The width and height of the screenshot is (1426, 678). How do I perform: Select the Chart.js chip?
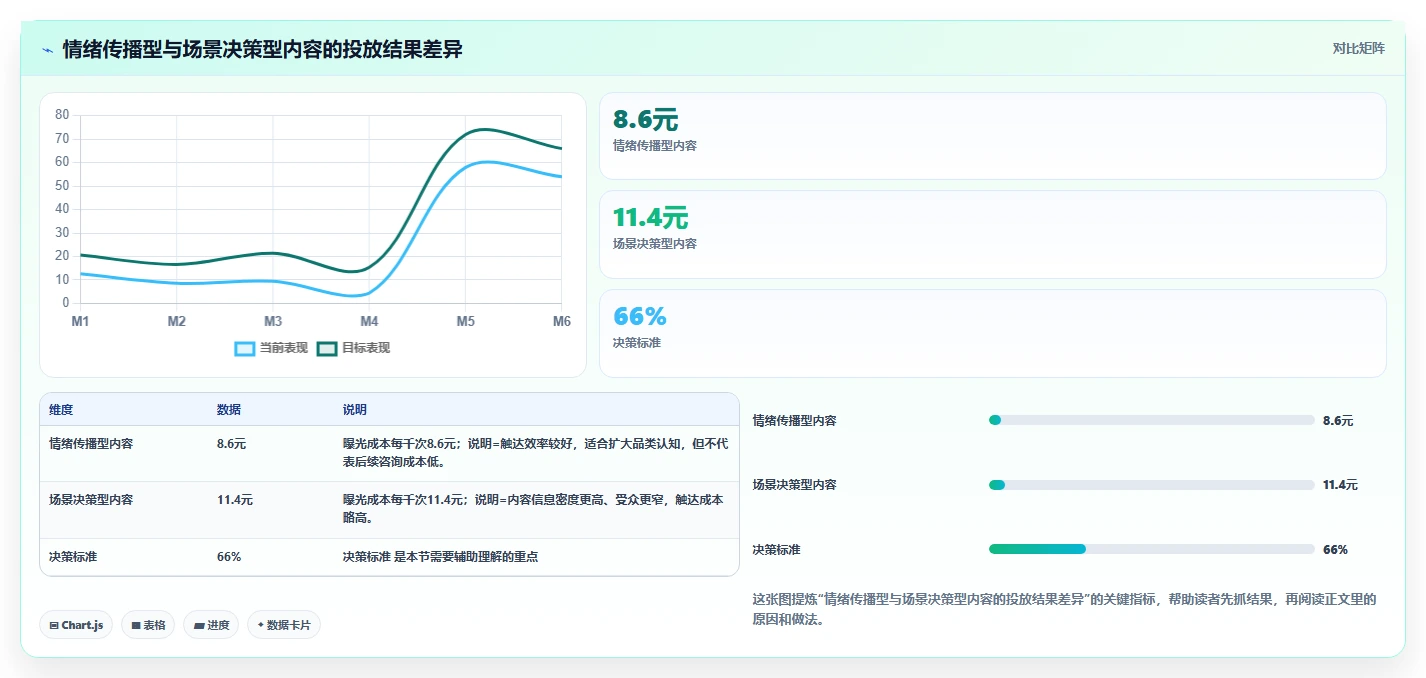click(x=76, y=625)
